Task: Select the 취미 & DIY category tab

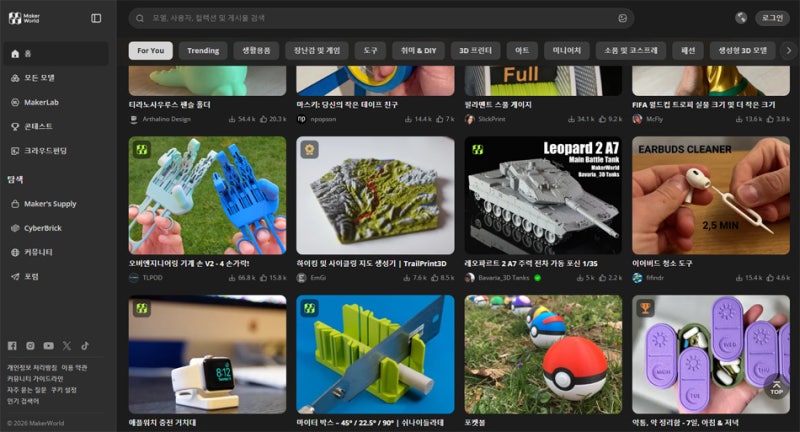Action: pos(418,50)
